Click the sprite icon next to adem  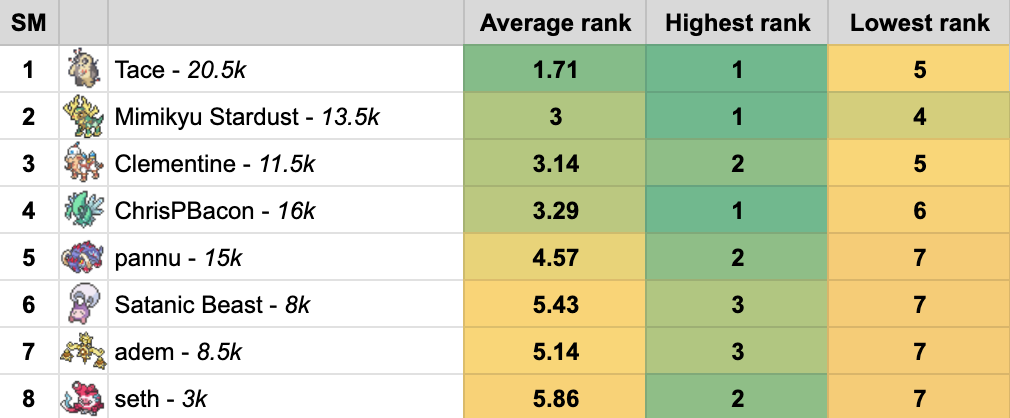83,351
